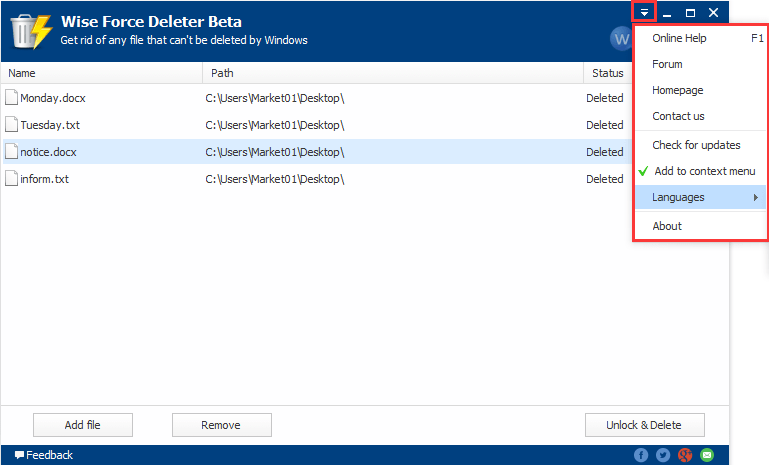This screenshot has width=769, height=465.
Task: Click the green email icon
Action: tap(707, 455)
